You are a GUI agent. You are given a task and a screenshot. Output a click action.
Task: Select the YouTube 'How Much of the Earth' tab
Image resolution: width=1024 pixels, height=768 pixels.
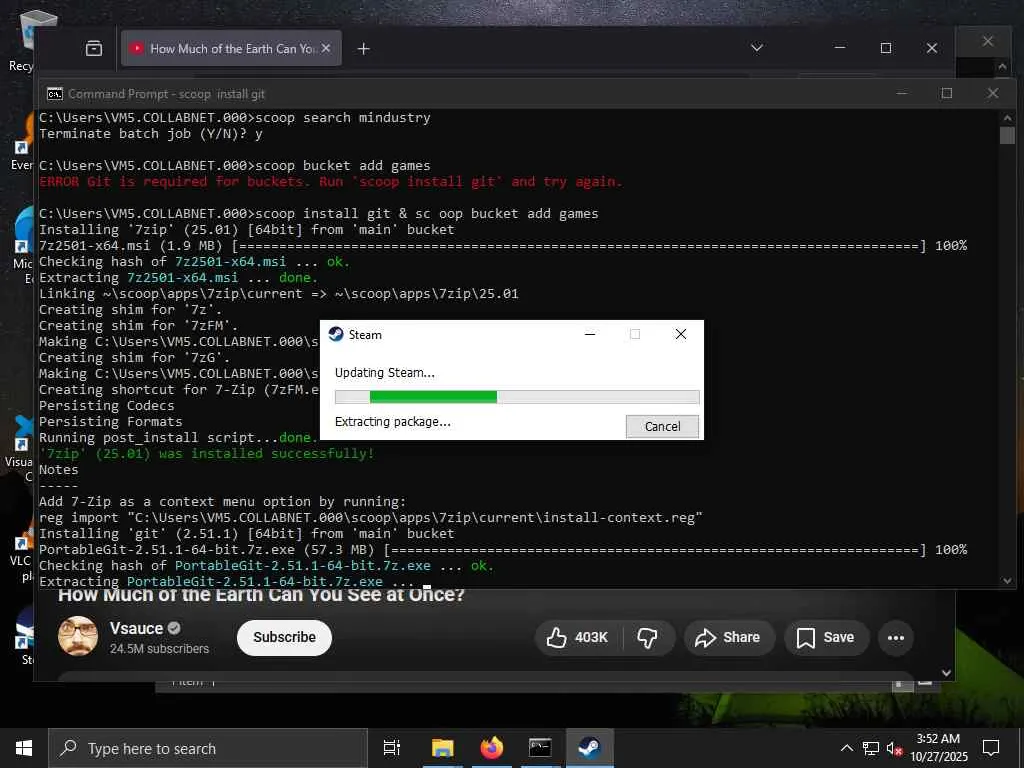coord(231,48)
